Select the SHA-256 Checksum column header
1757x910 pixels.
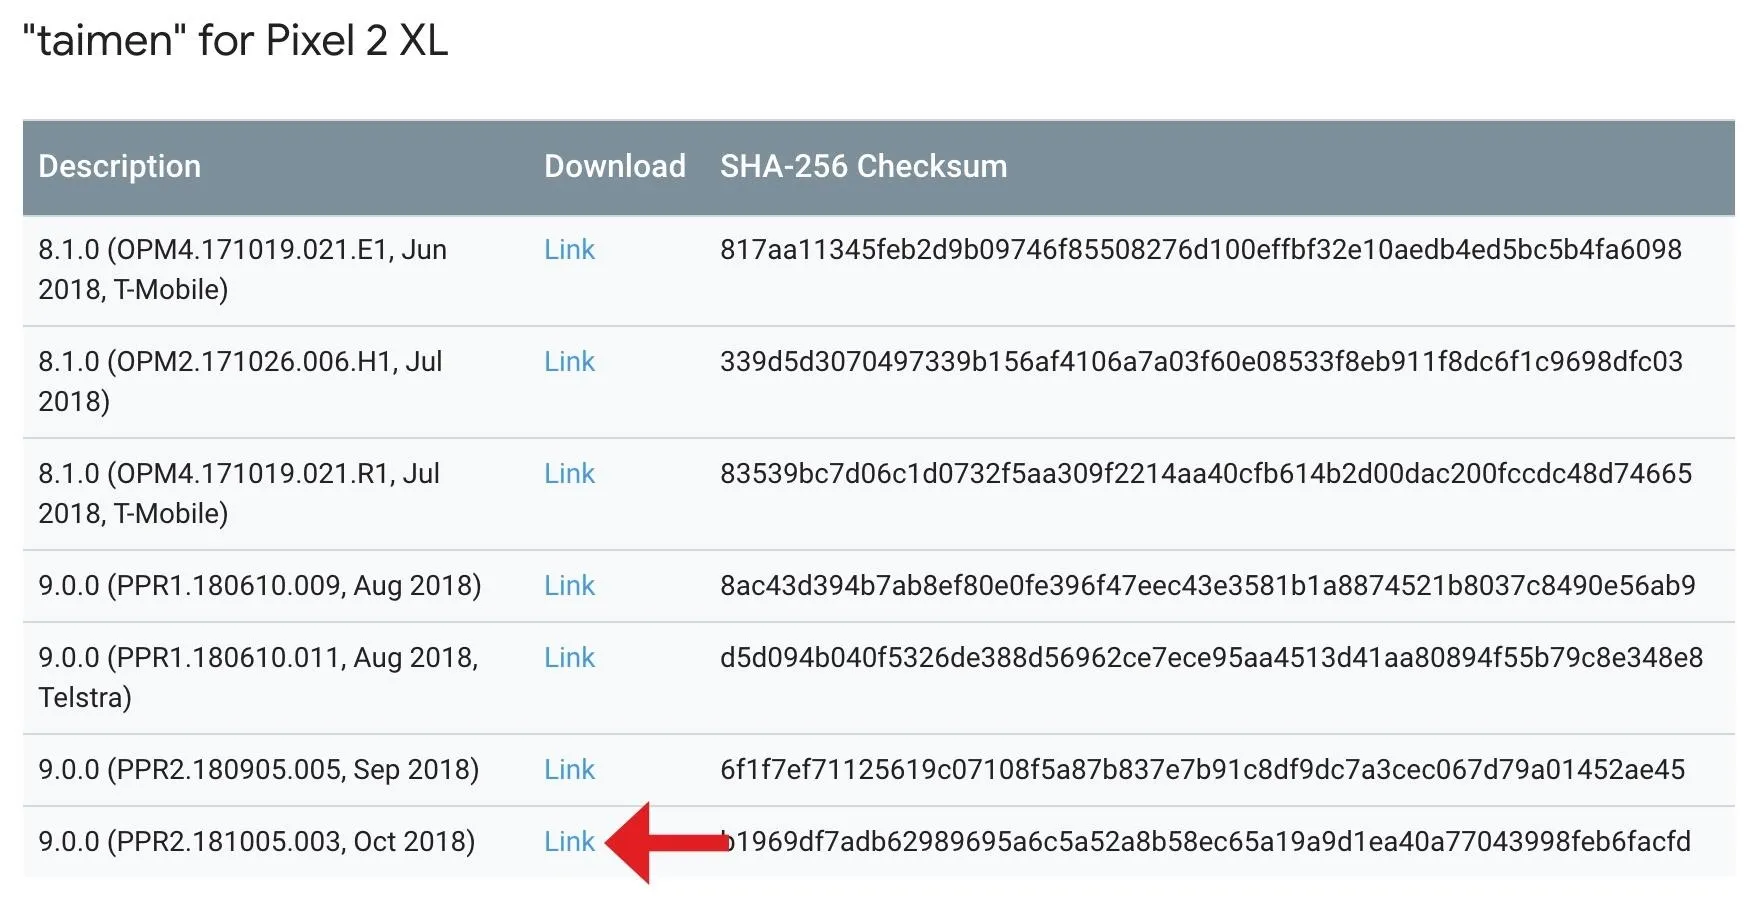(x=864, y=166)
